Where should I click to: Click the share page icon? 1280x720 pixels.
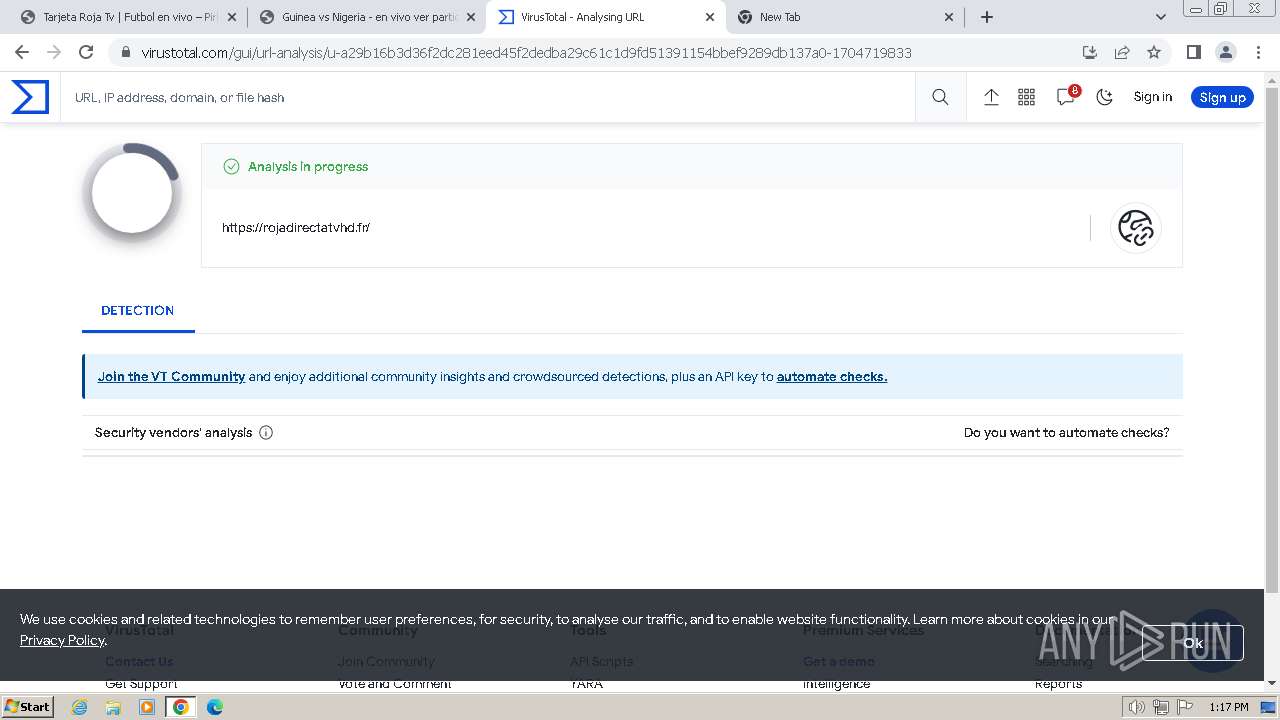click(1122, 52)
